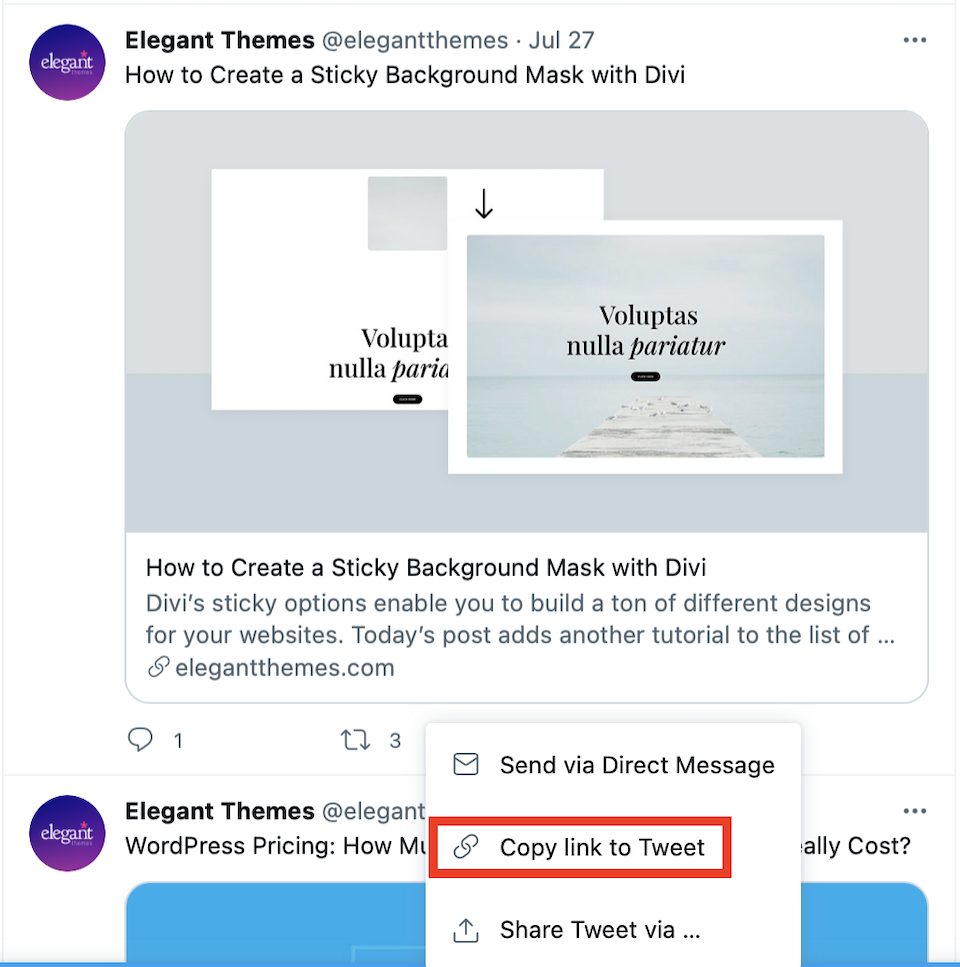This screenshot has width=960, height=967.
Task: Click the Elegant Themes profile avatar
Action: pos(67,62)
